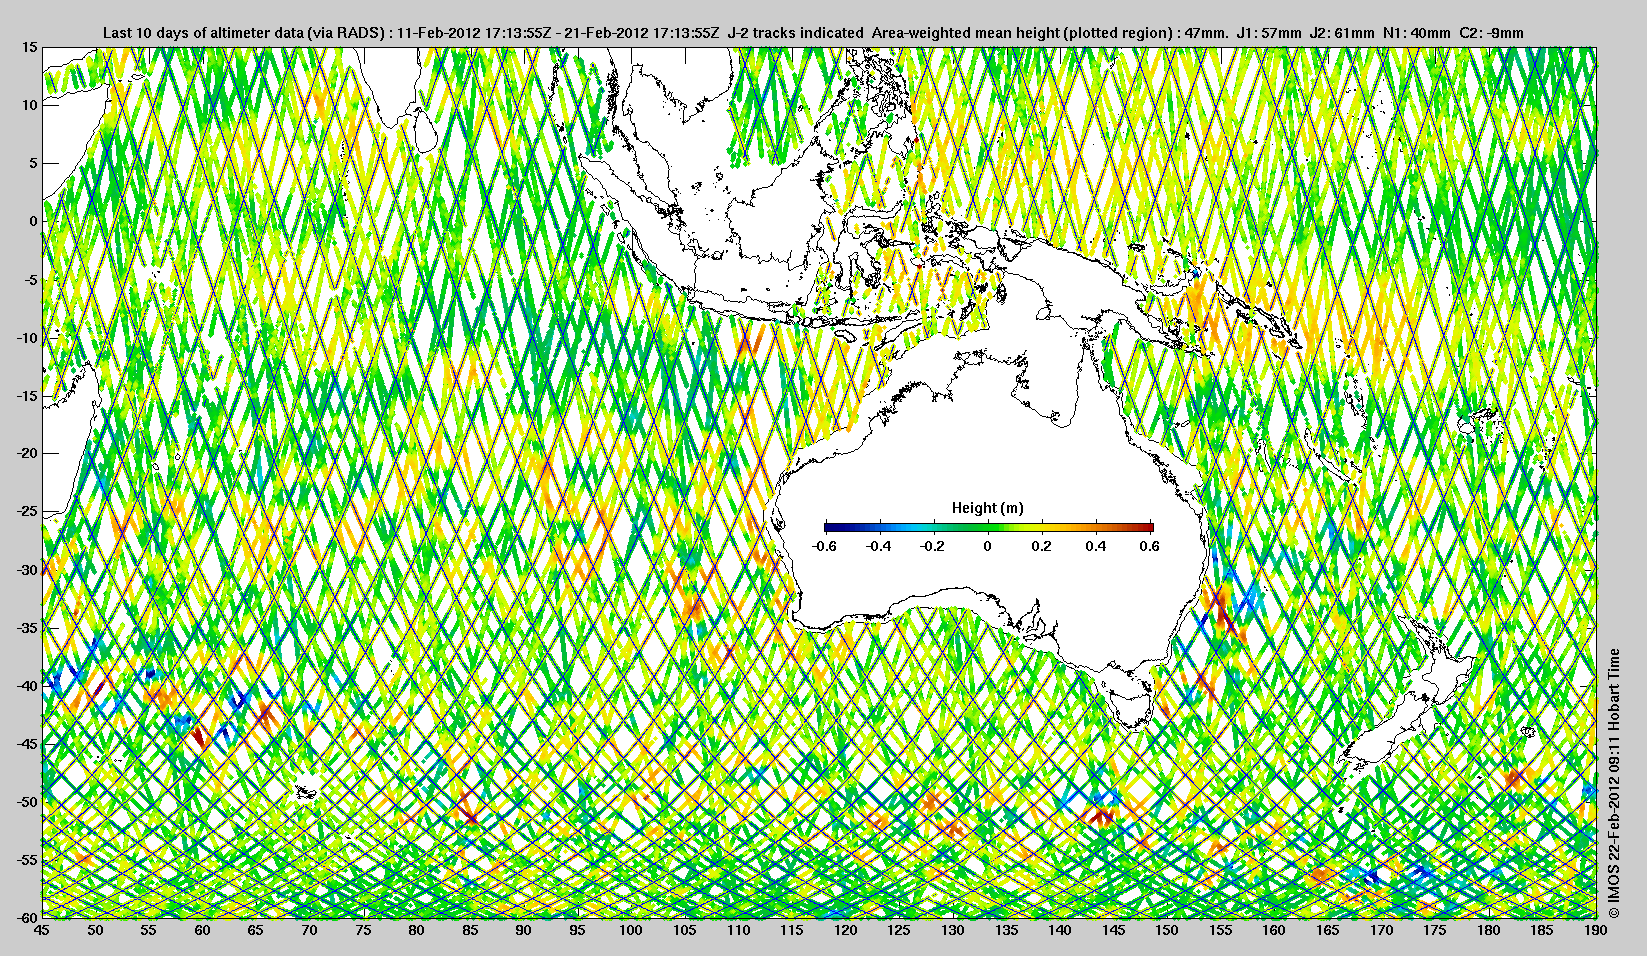The image size is (1647, 956).
Task: Click latitude tick '-10' on the left axis
Action: pos(27,337)
